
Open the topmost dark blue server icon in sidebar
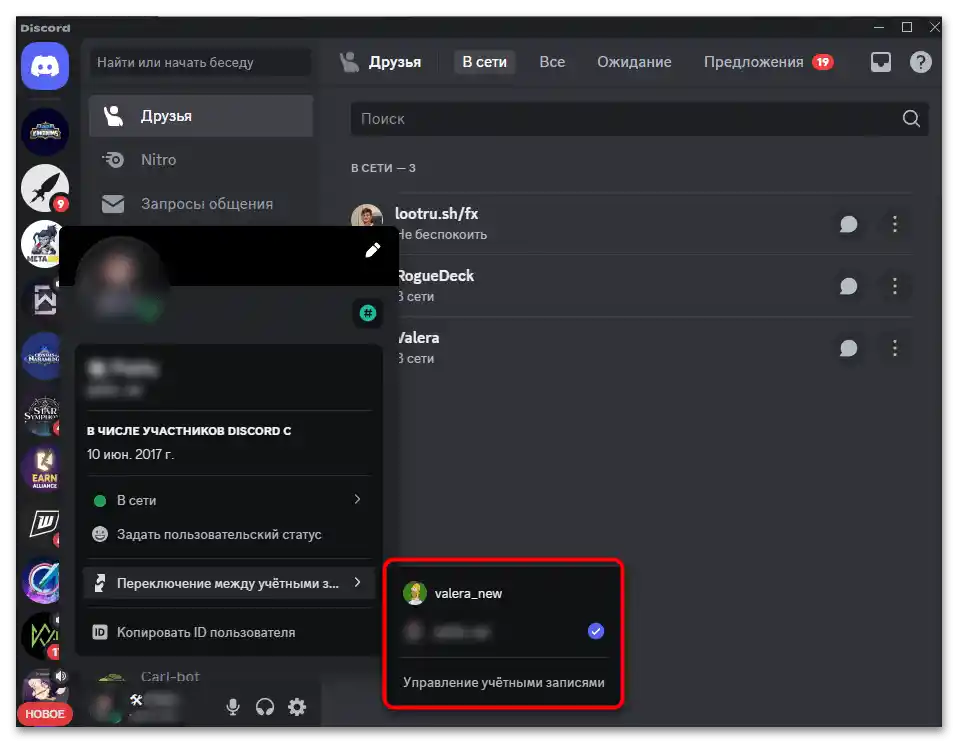pyautogui.click(x=45, y=131)
